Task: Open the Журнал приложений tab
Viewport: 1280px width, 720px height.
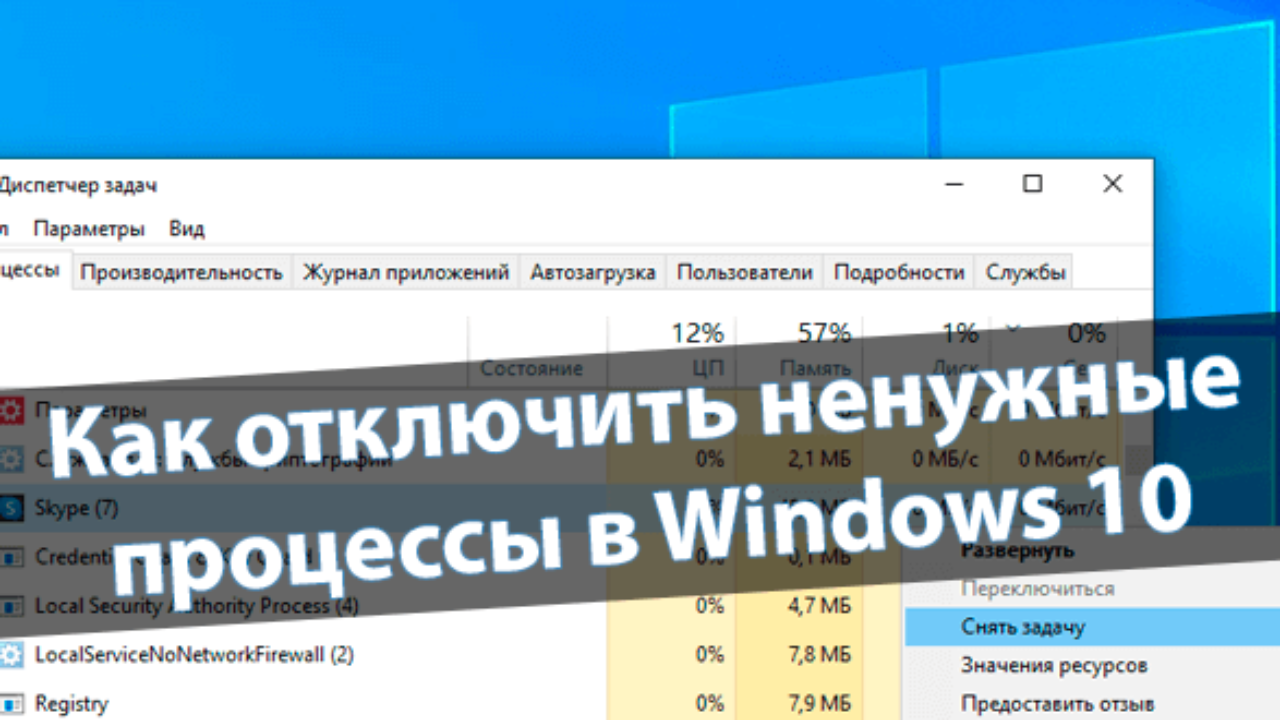Action: coord(406,272)
